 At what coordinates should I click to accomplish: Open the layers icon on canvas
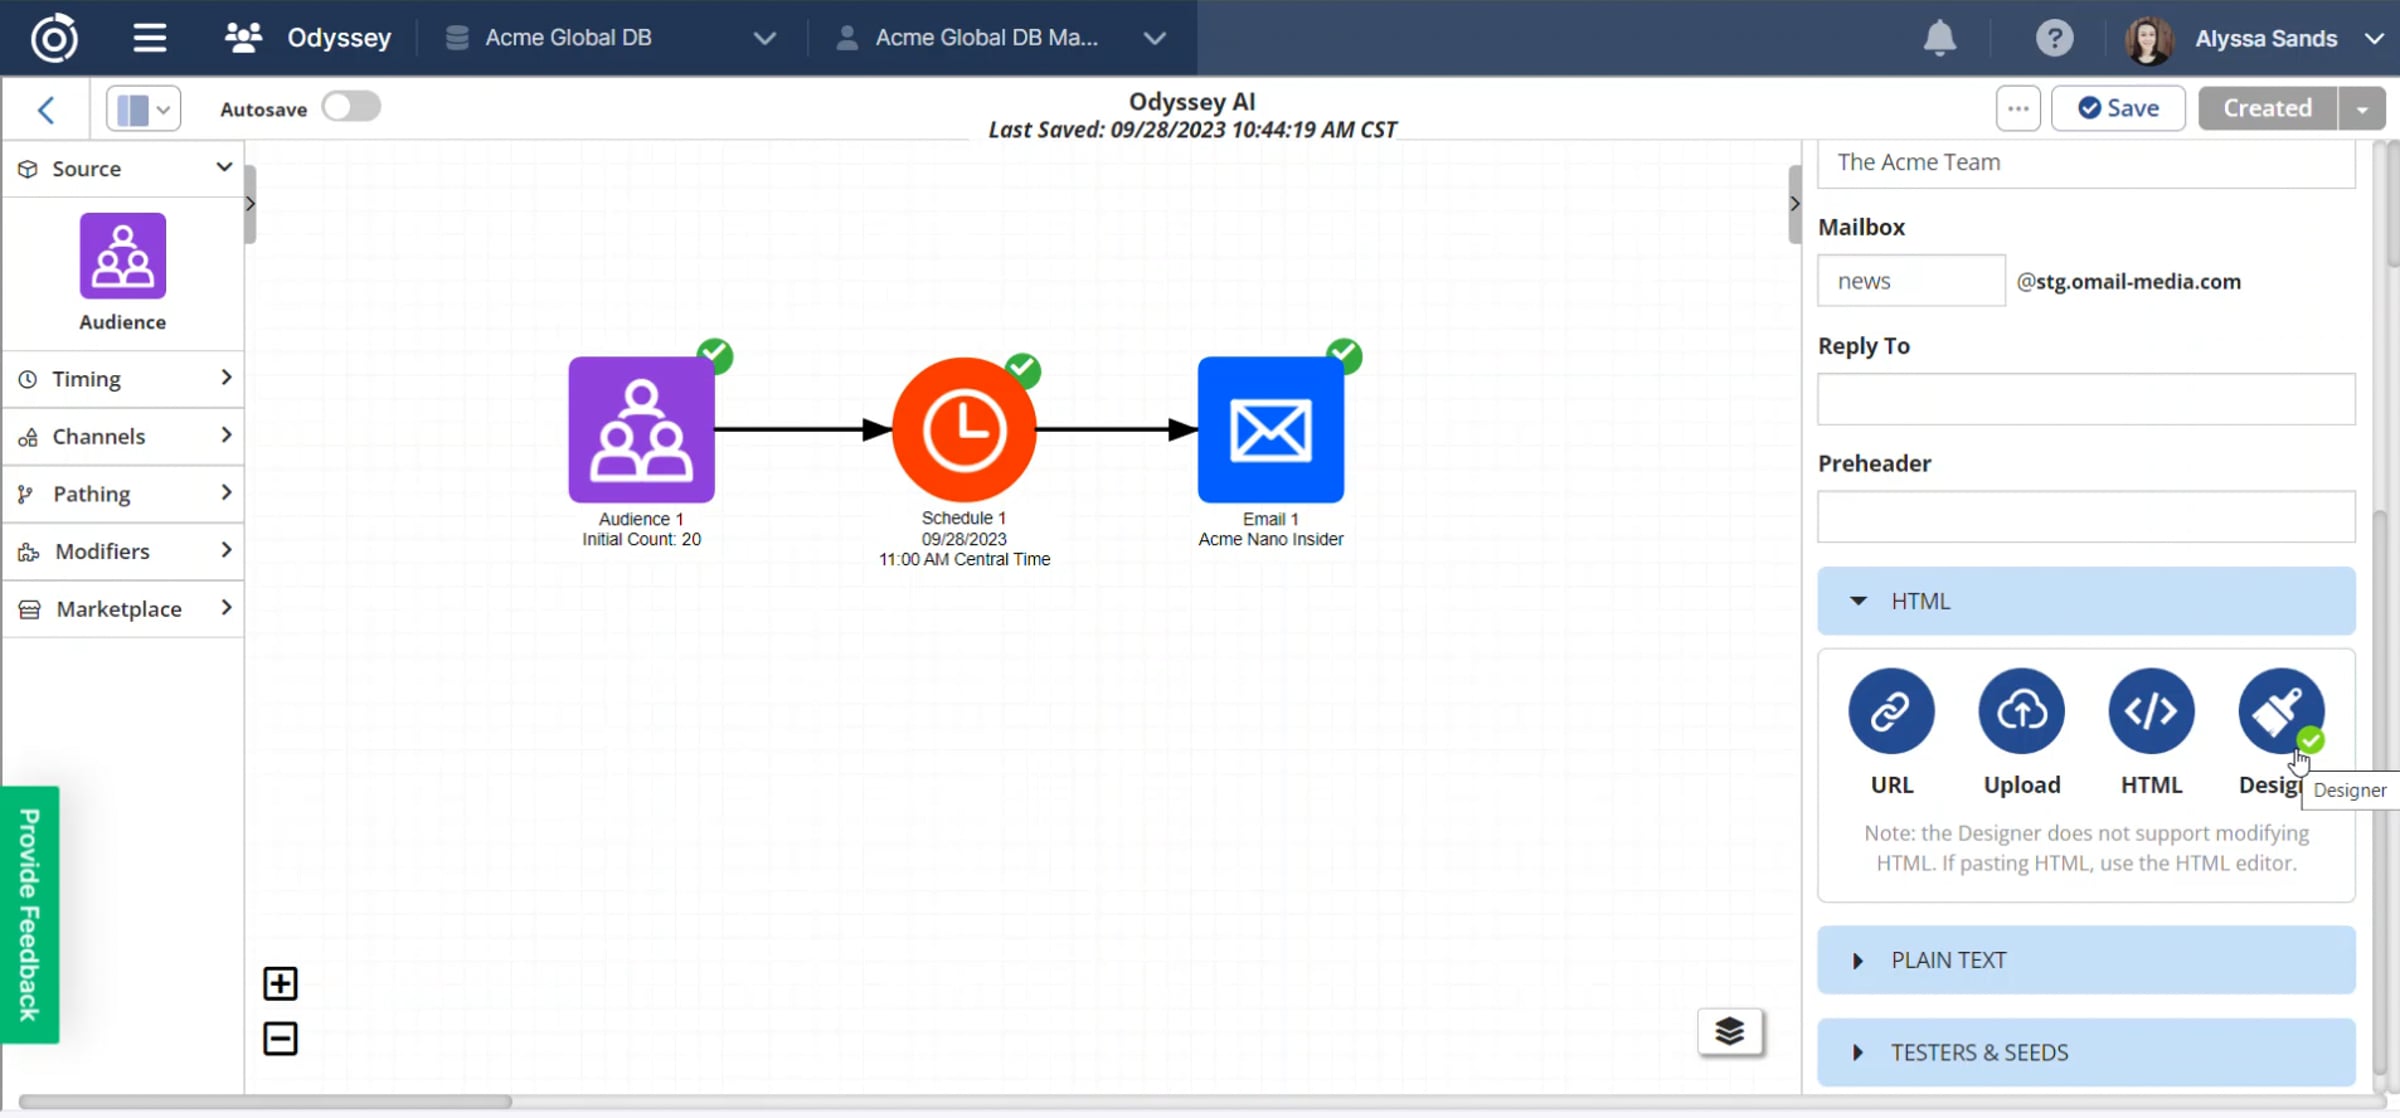(x=1730, y=1031)
